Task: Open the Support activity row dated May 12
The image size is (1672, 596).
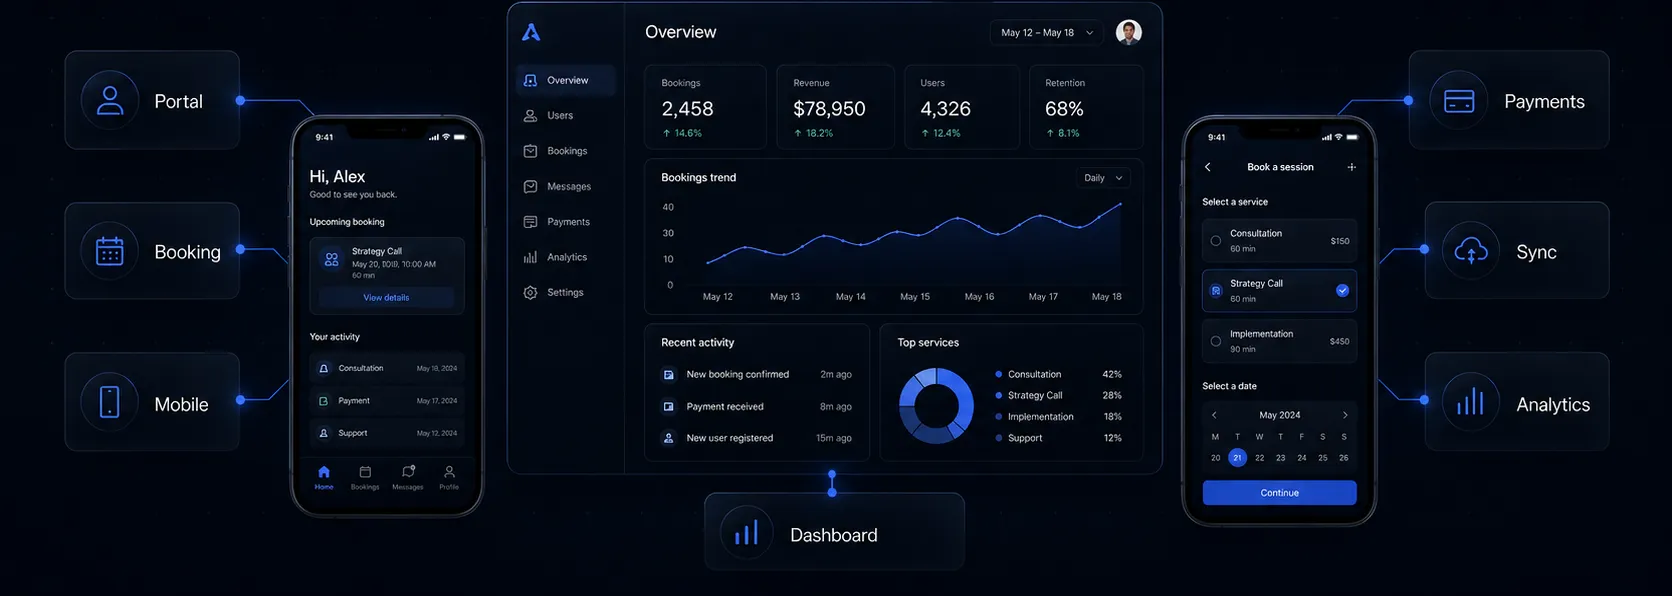Action: point(387,433)
